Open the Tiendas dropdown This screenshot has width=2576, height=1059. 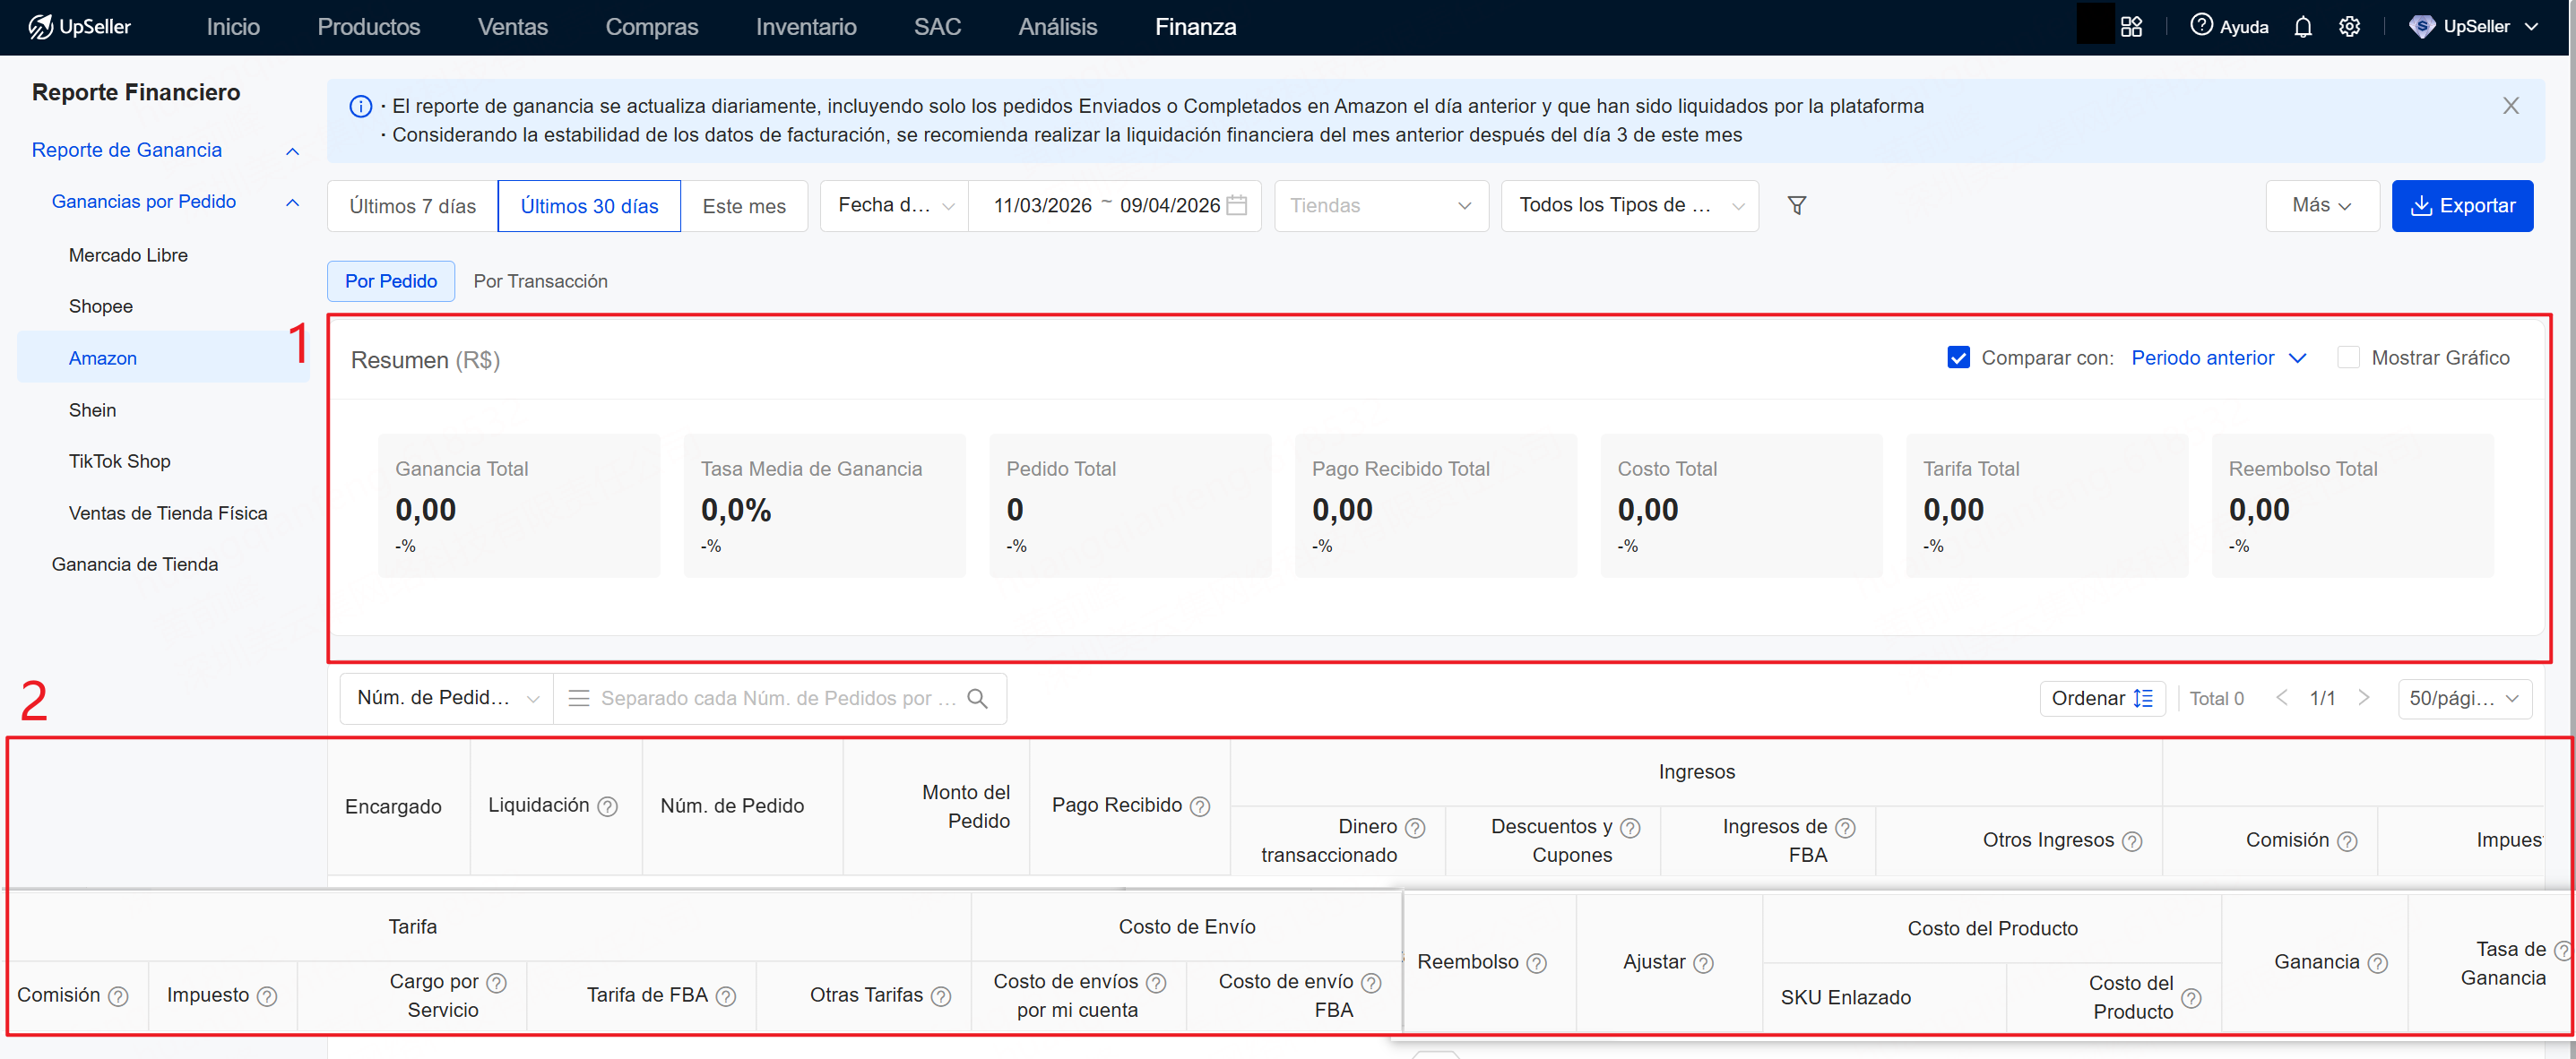pyautogui.click(x=1380, y=206)
